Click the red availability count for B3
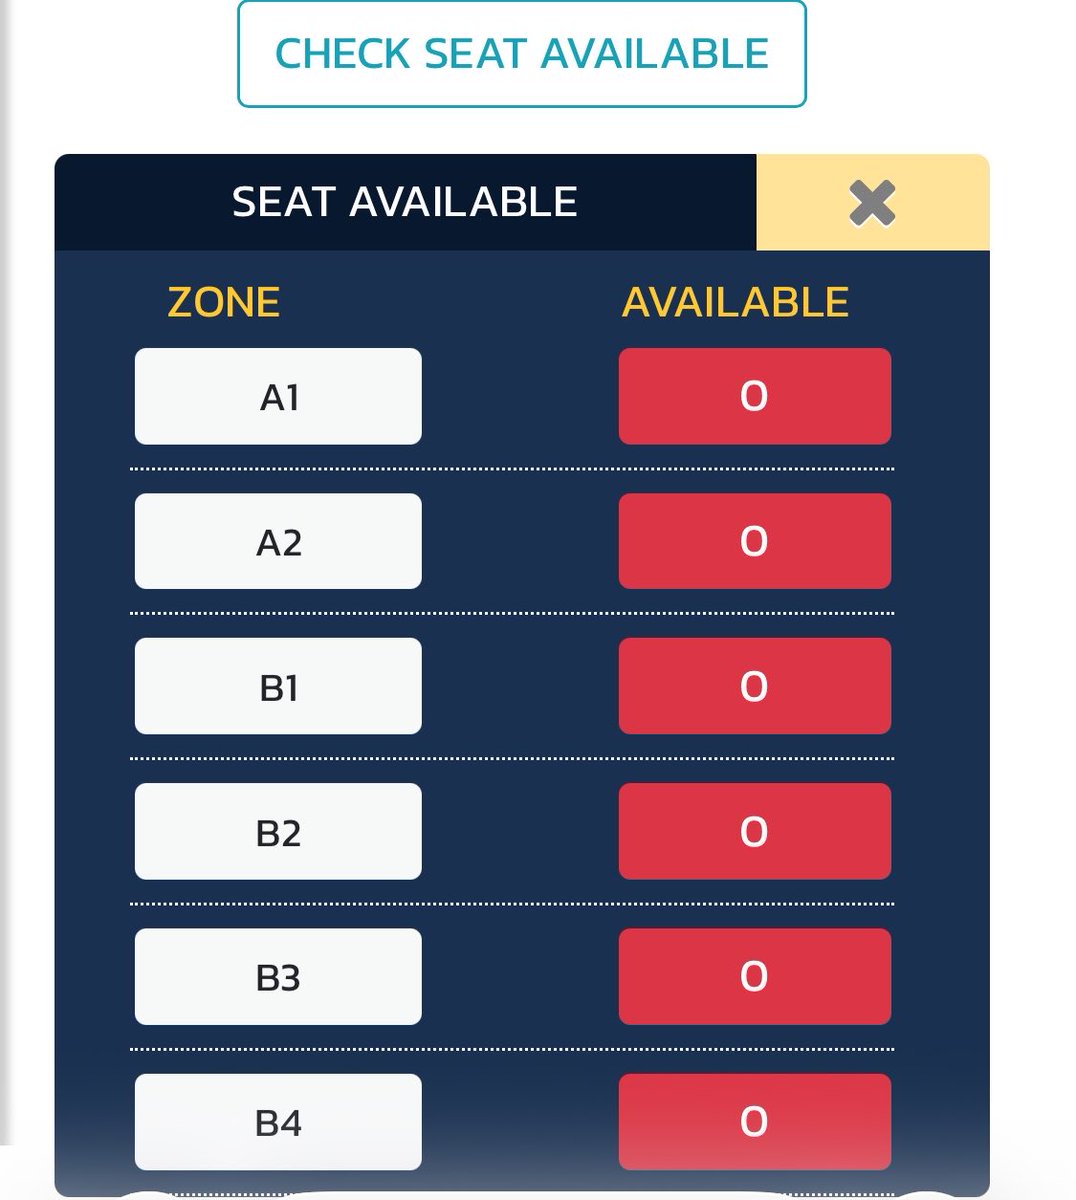 pyautogui.click(x=754, y=976)
